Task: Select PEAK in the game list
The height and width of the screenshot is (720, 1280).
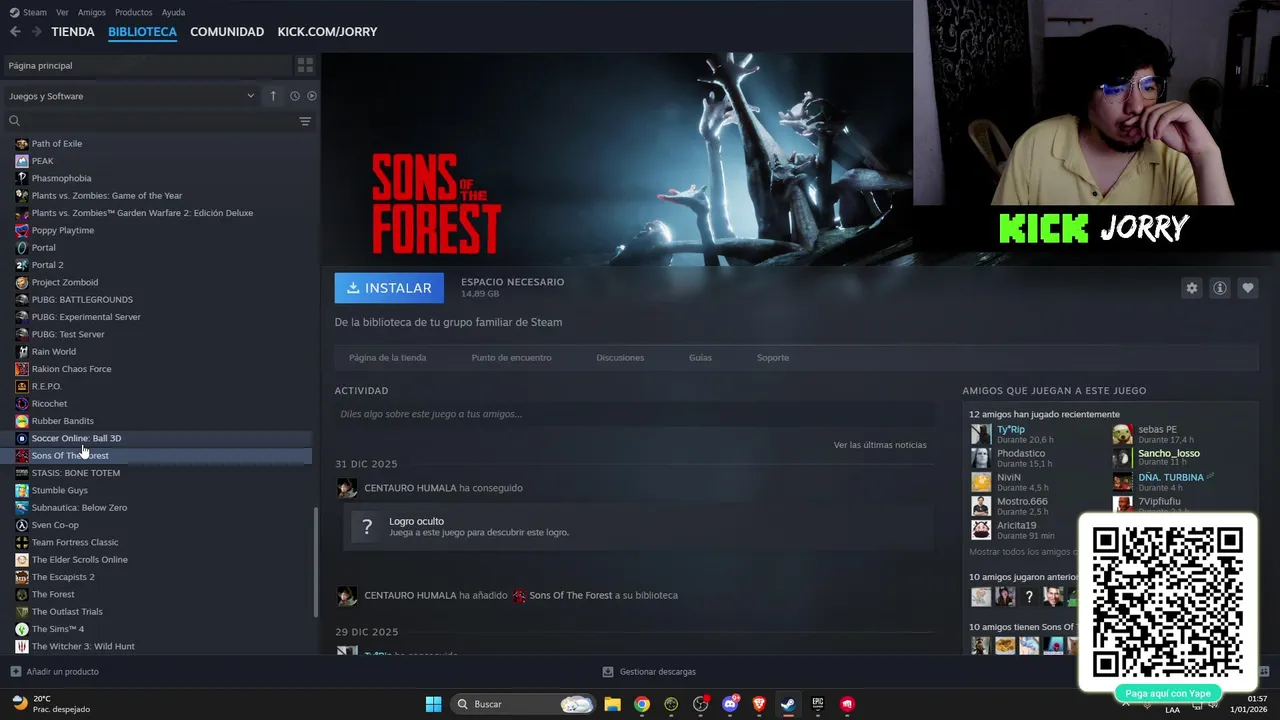Action: (42, 161)
